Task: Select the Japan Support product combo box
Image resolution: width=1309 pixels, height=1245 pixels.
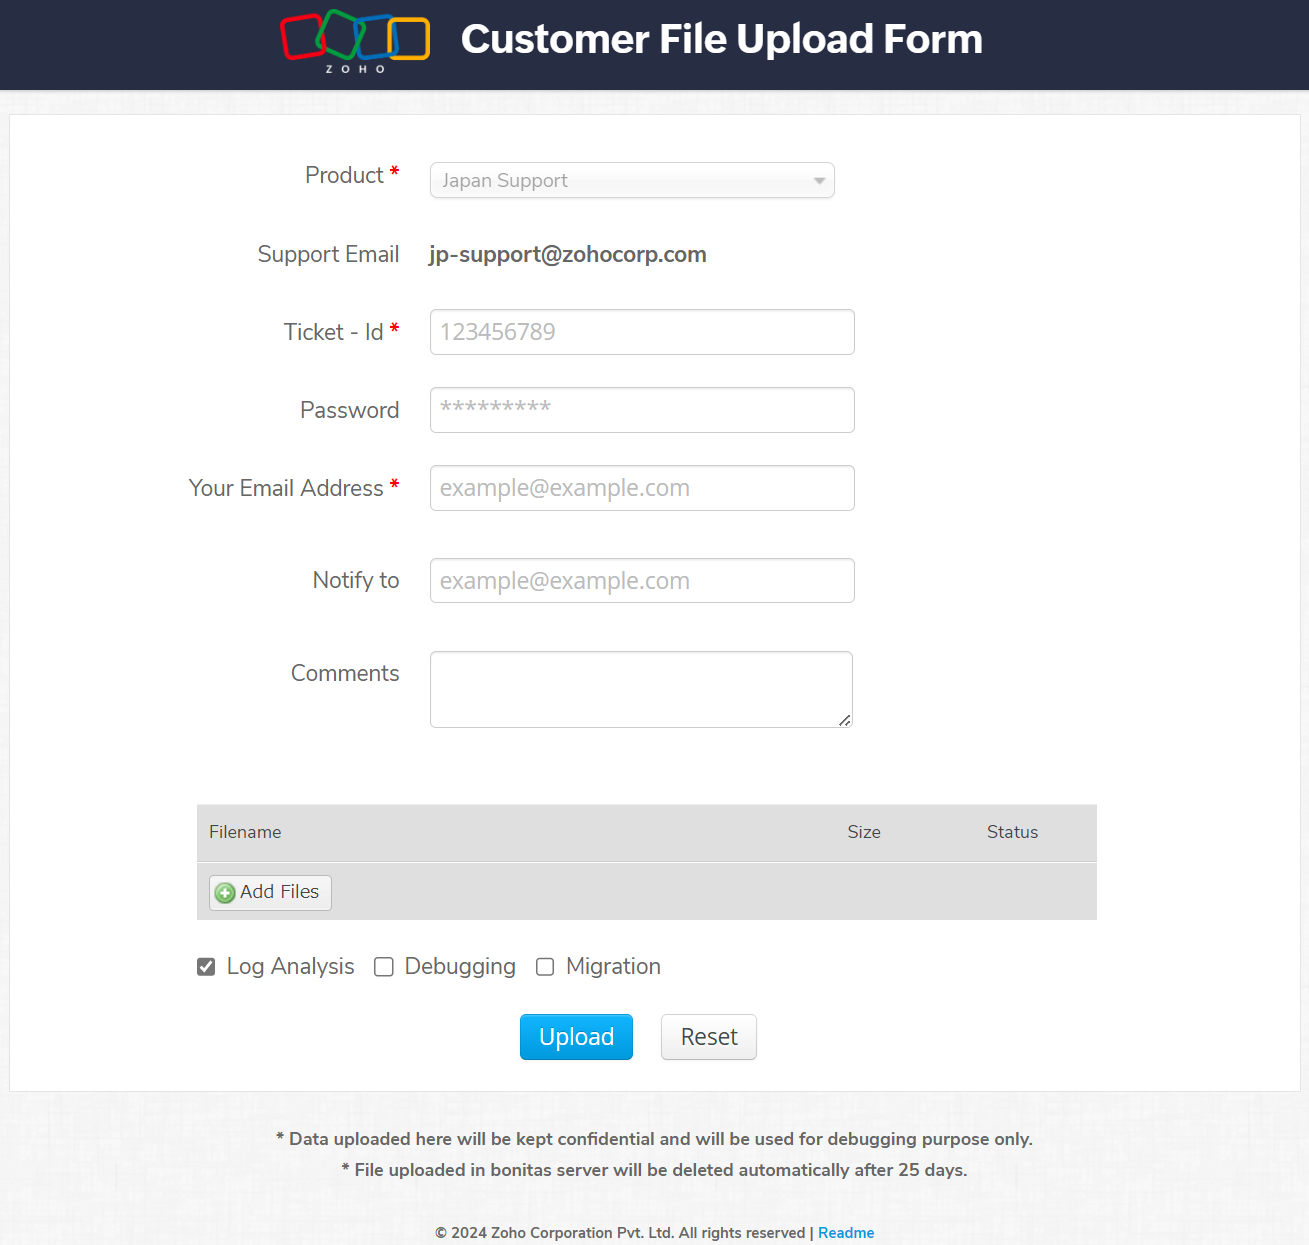Action: 620,181
